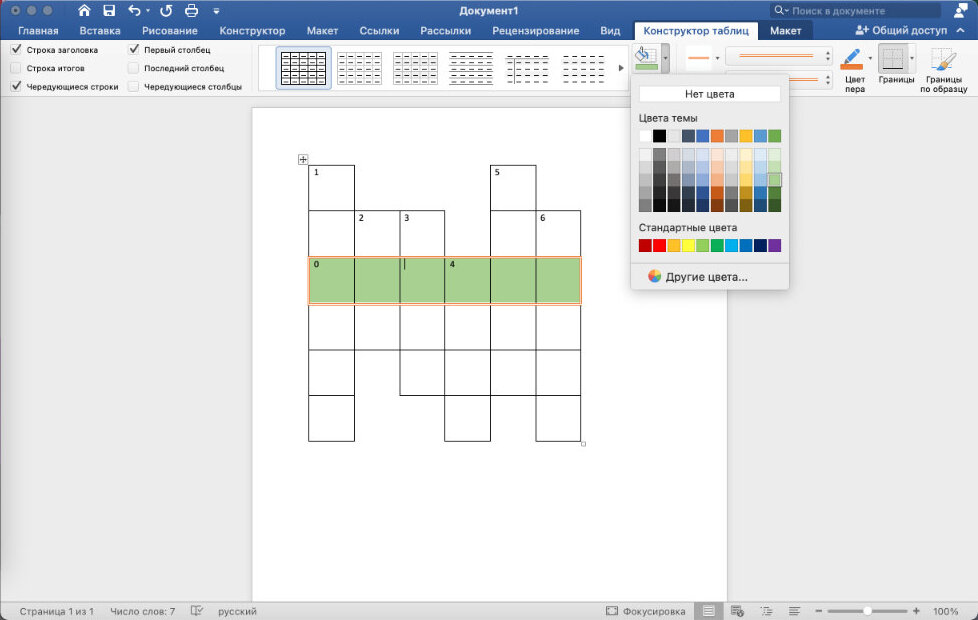The height and width of the screenshot is (620, 978).
Task: Click the table move handle icon
Action: 303,159
